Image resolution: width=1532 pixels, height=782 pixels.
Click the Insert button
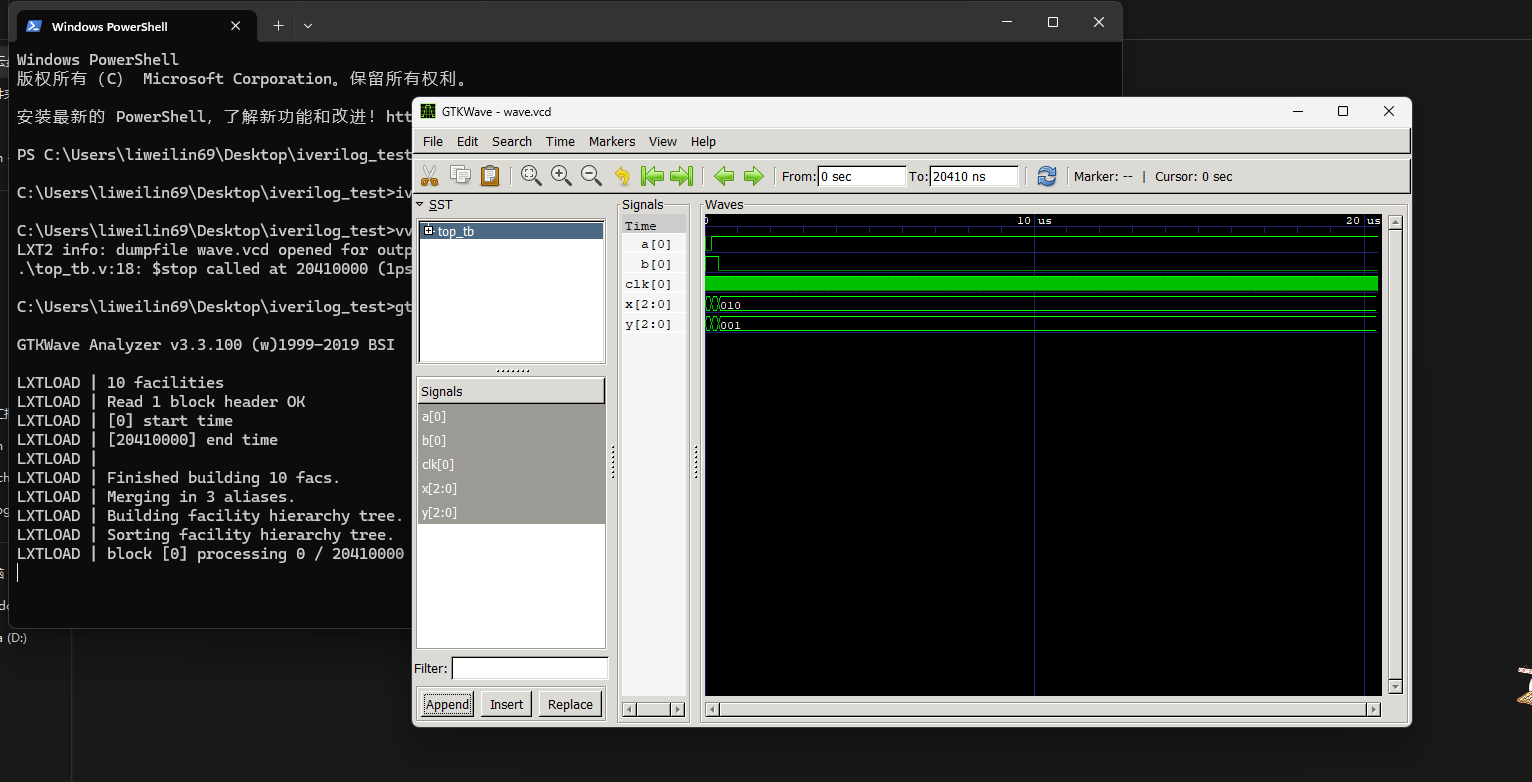pyautogui.click(x=506, y=704)
